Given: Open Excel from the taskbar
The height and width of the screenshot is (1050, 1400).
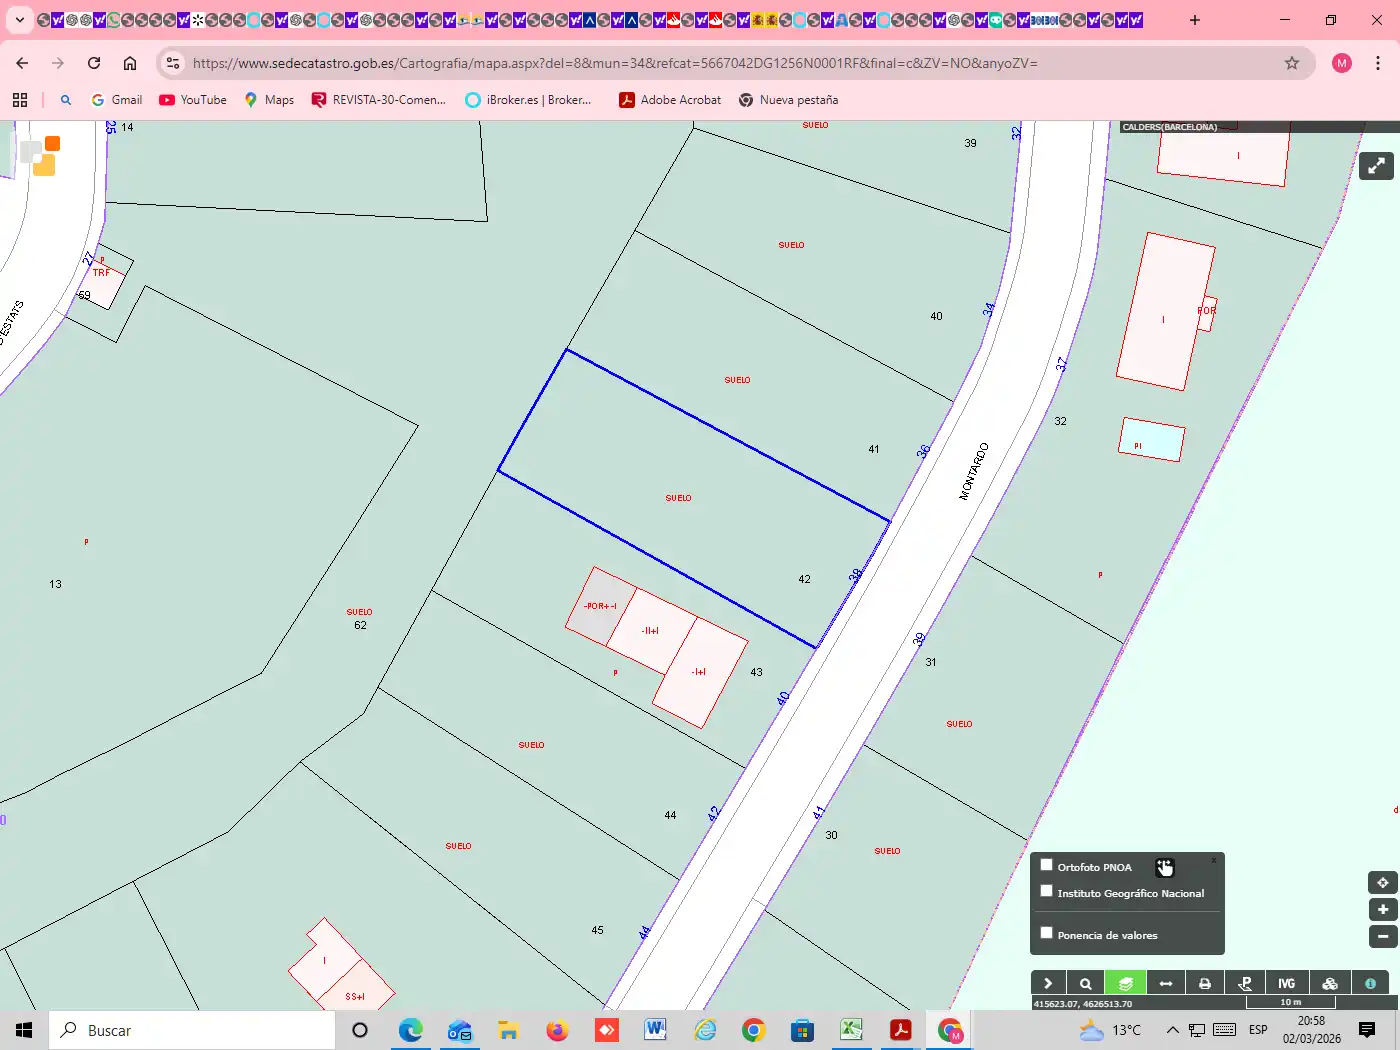Looking at the screenshot, I should point(851,1030).
